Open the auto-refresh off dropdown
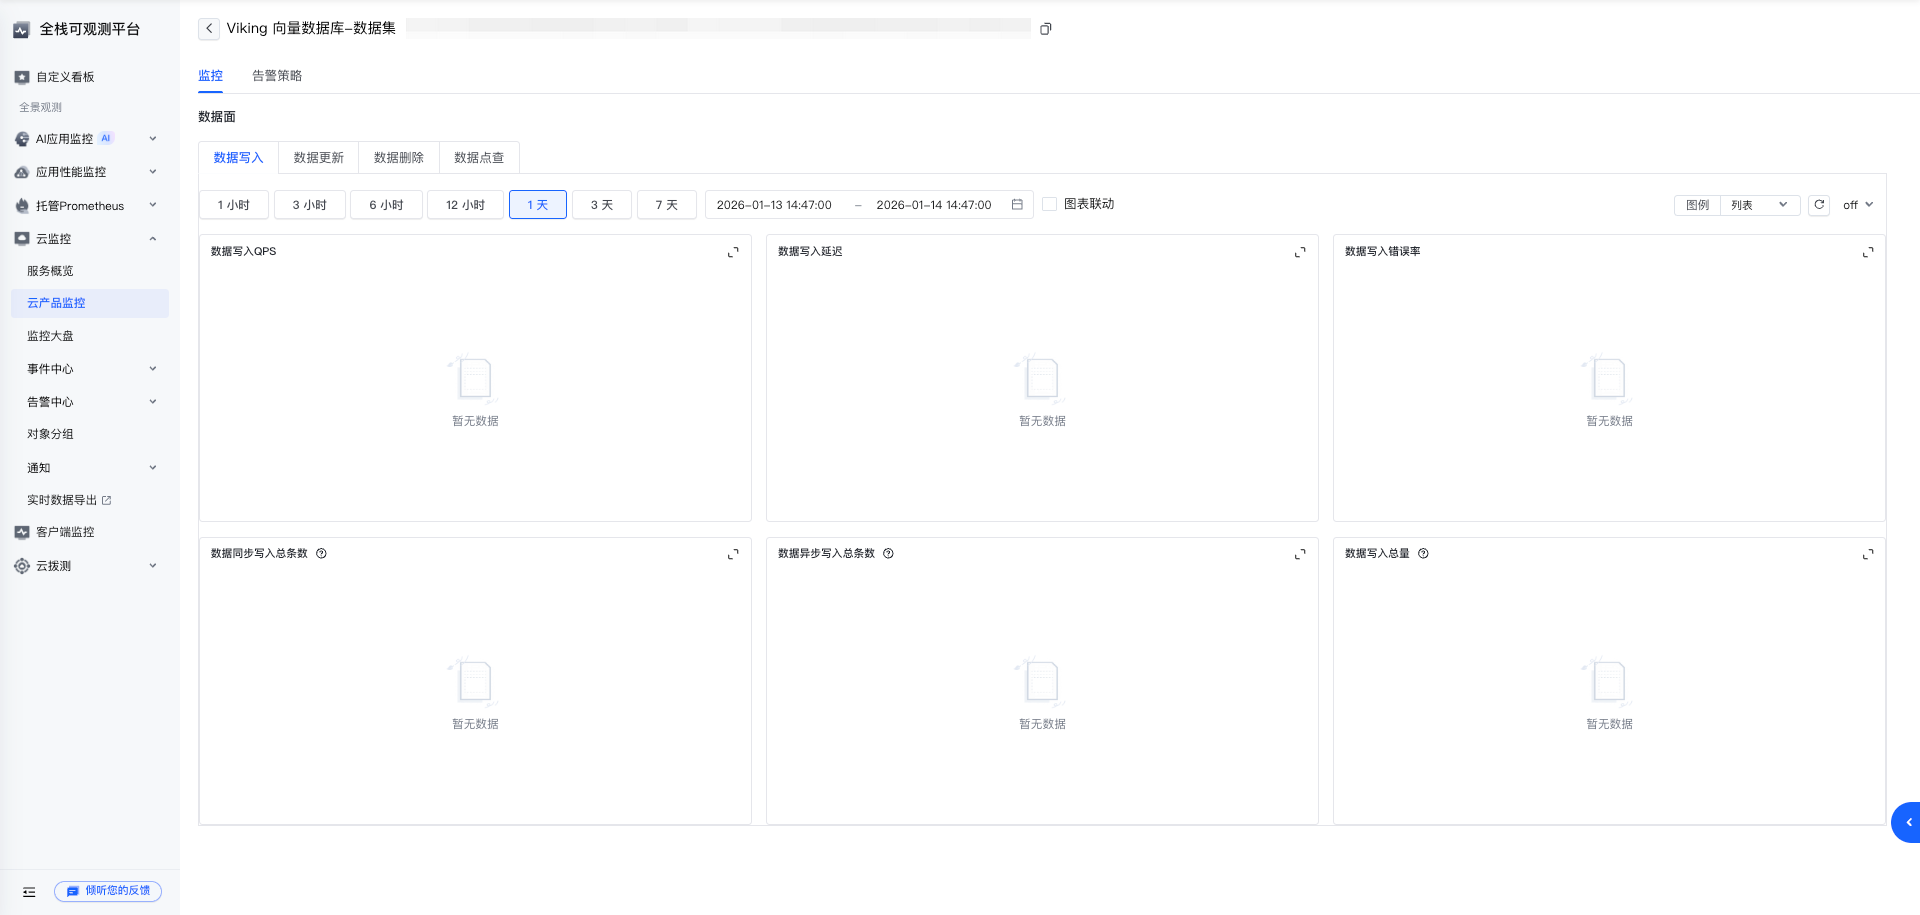 (1857, 205)
